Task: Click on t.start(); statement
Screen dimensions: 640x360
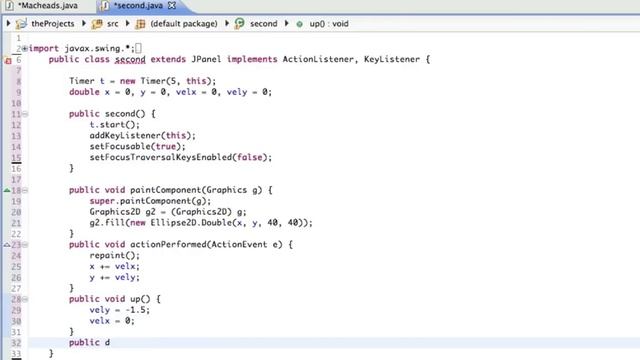Action: (x=115, y=124)
